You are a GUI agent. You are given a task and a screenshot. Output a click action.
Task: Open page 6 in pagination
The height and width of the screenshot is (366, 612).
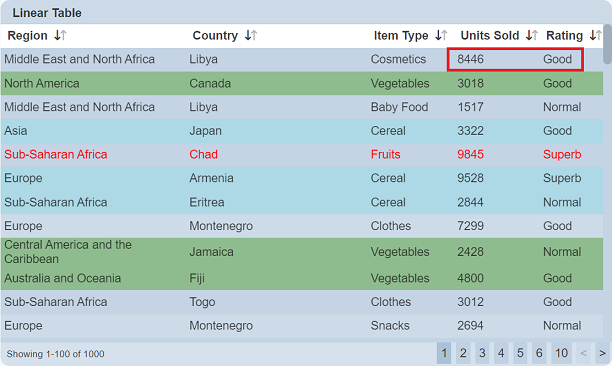[539, 353]
